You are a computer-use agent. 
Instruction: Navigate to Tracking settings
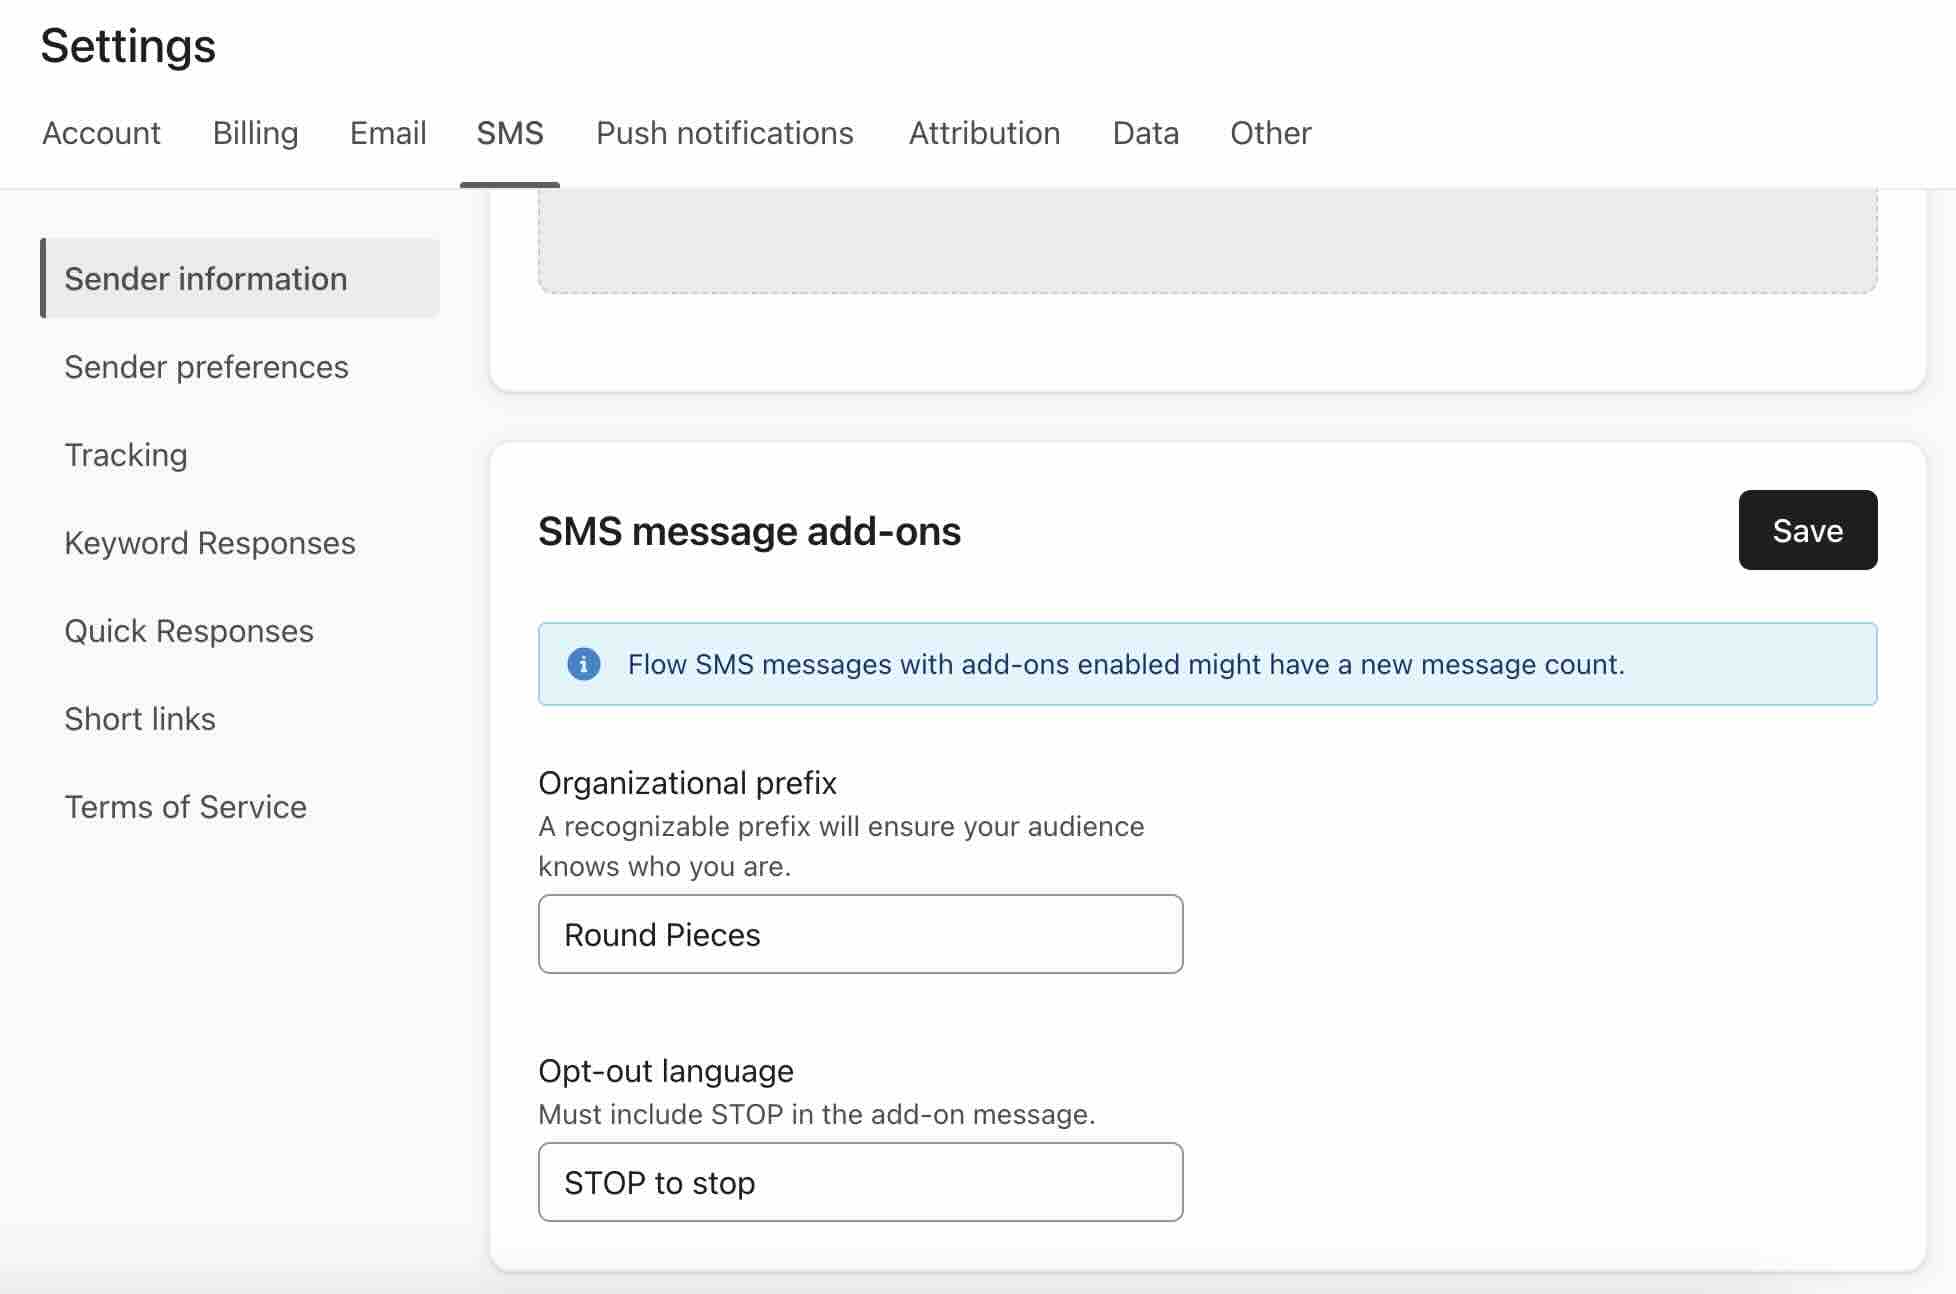(x=124, y=453)
